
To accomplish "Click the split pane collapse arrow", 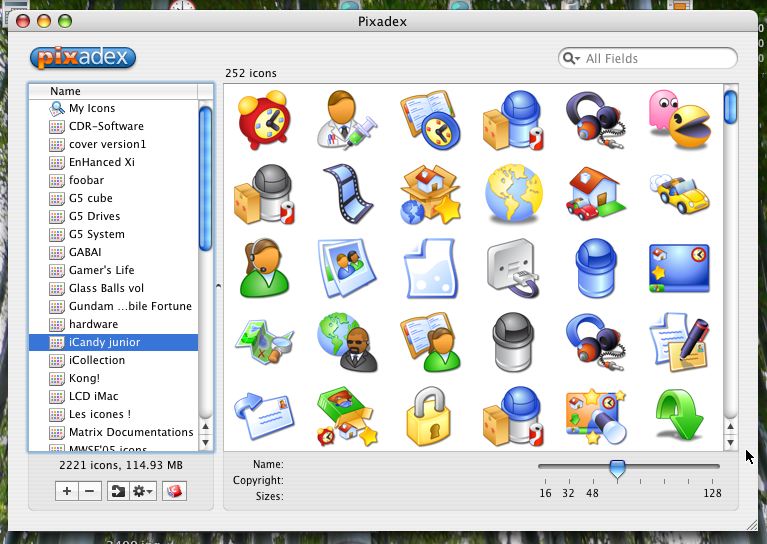I will tap(219, 268).
